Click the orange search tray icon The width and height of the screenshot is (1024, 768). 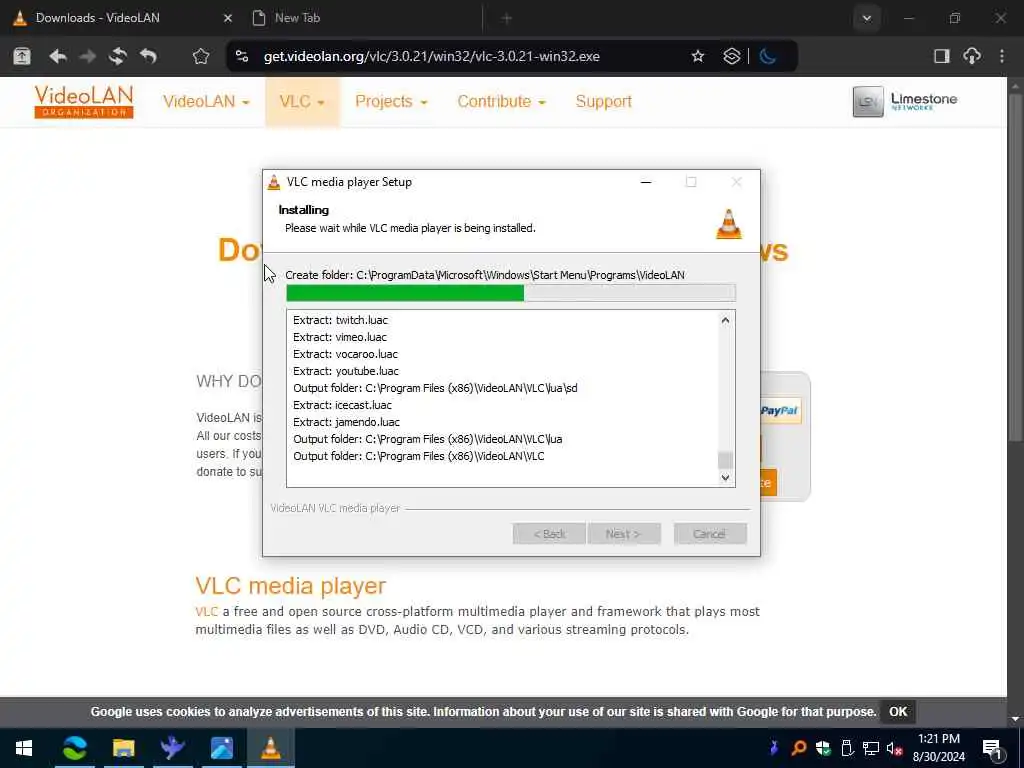(x=798, y=748)
